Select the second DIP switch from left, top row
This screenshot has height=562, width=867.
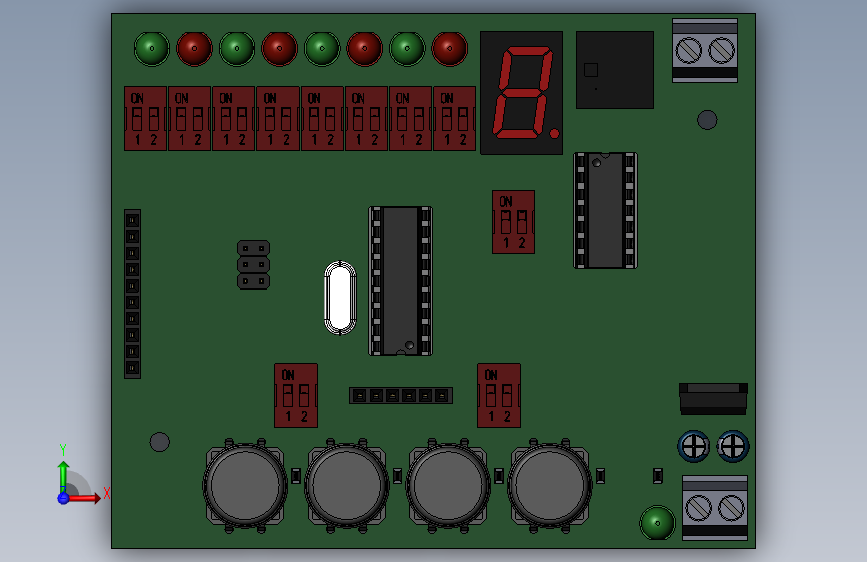tap(190, 118)
